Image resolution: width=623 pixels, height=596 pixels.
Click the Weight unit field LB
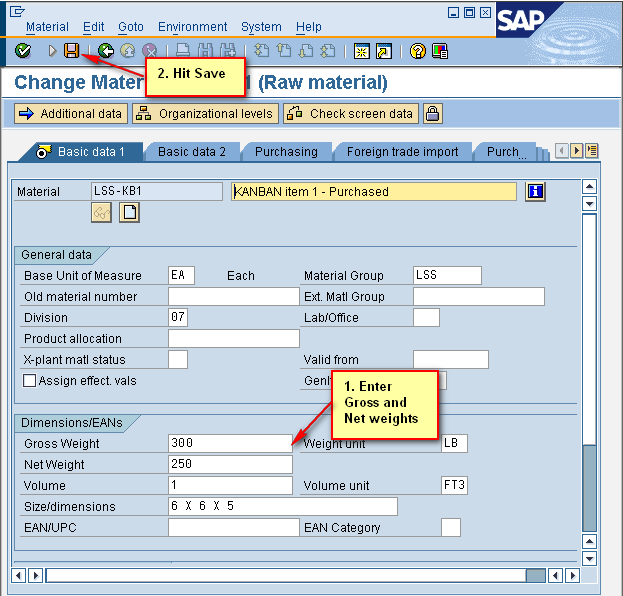click(x=455, y=443)
